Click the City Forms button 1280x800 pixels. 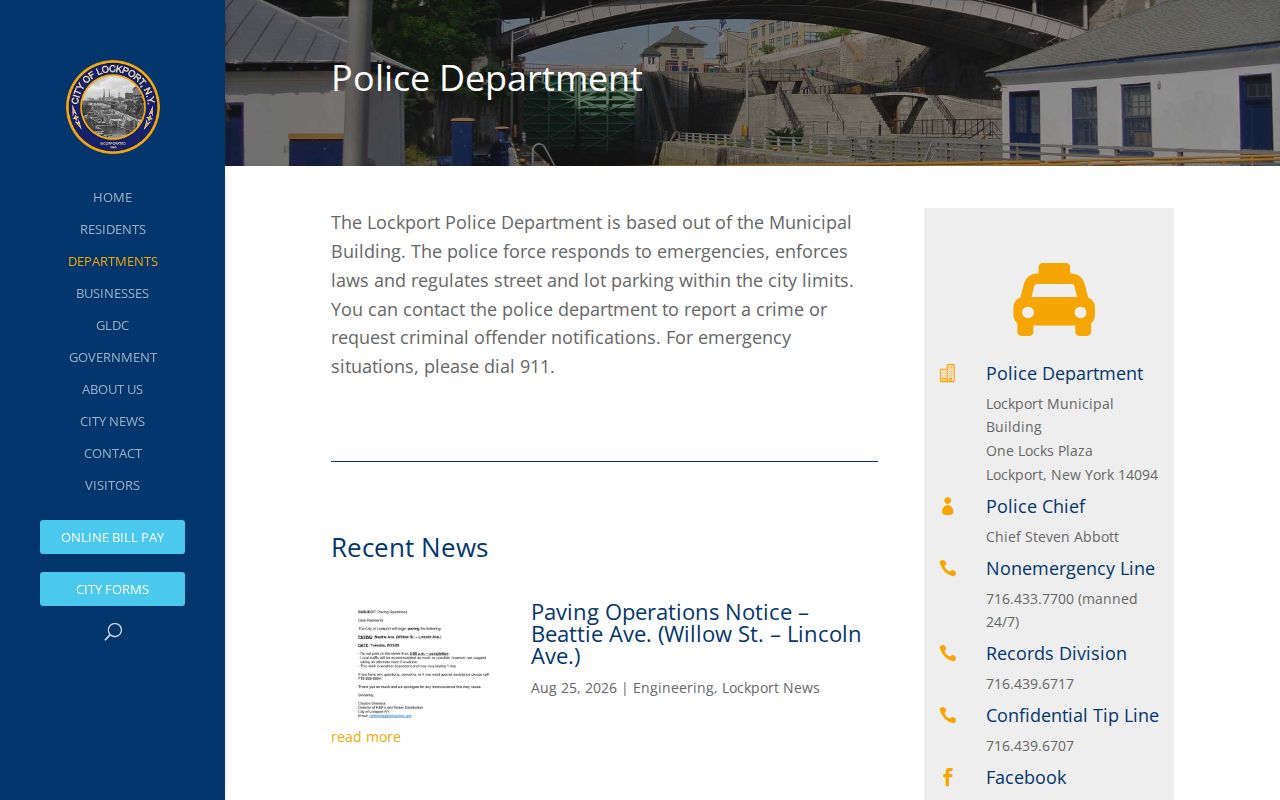[x=112, y=589]
